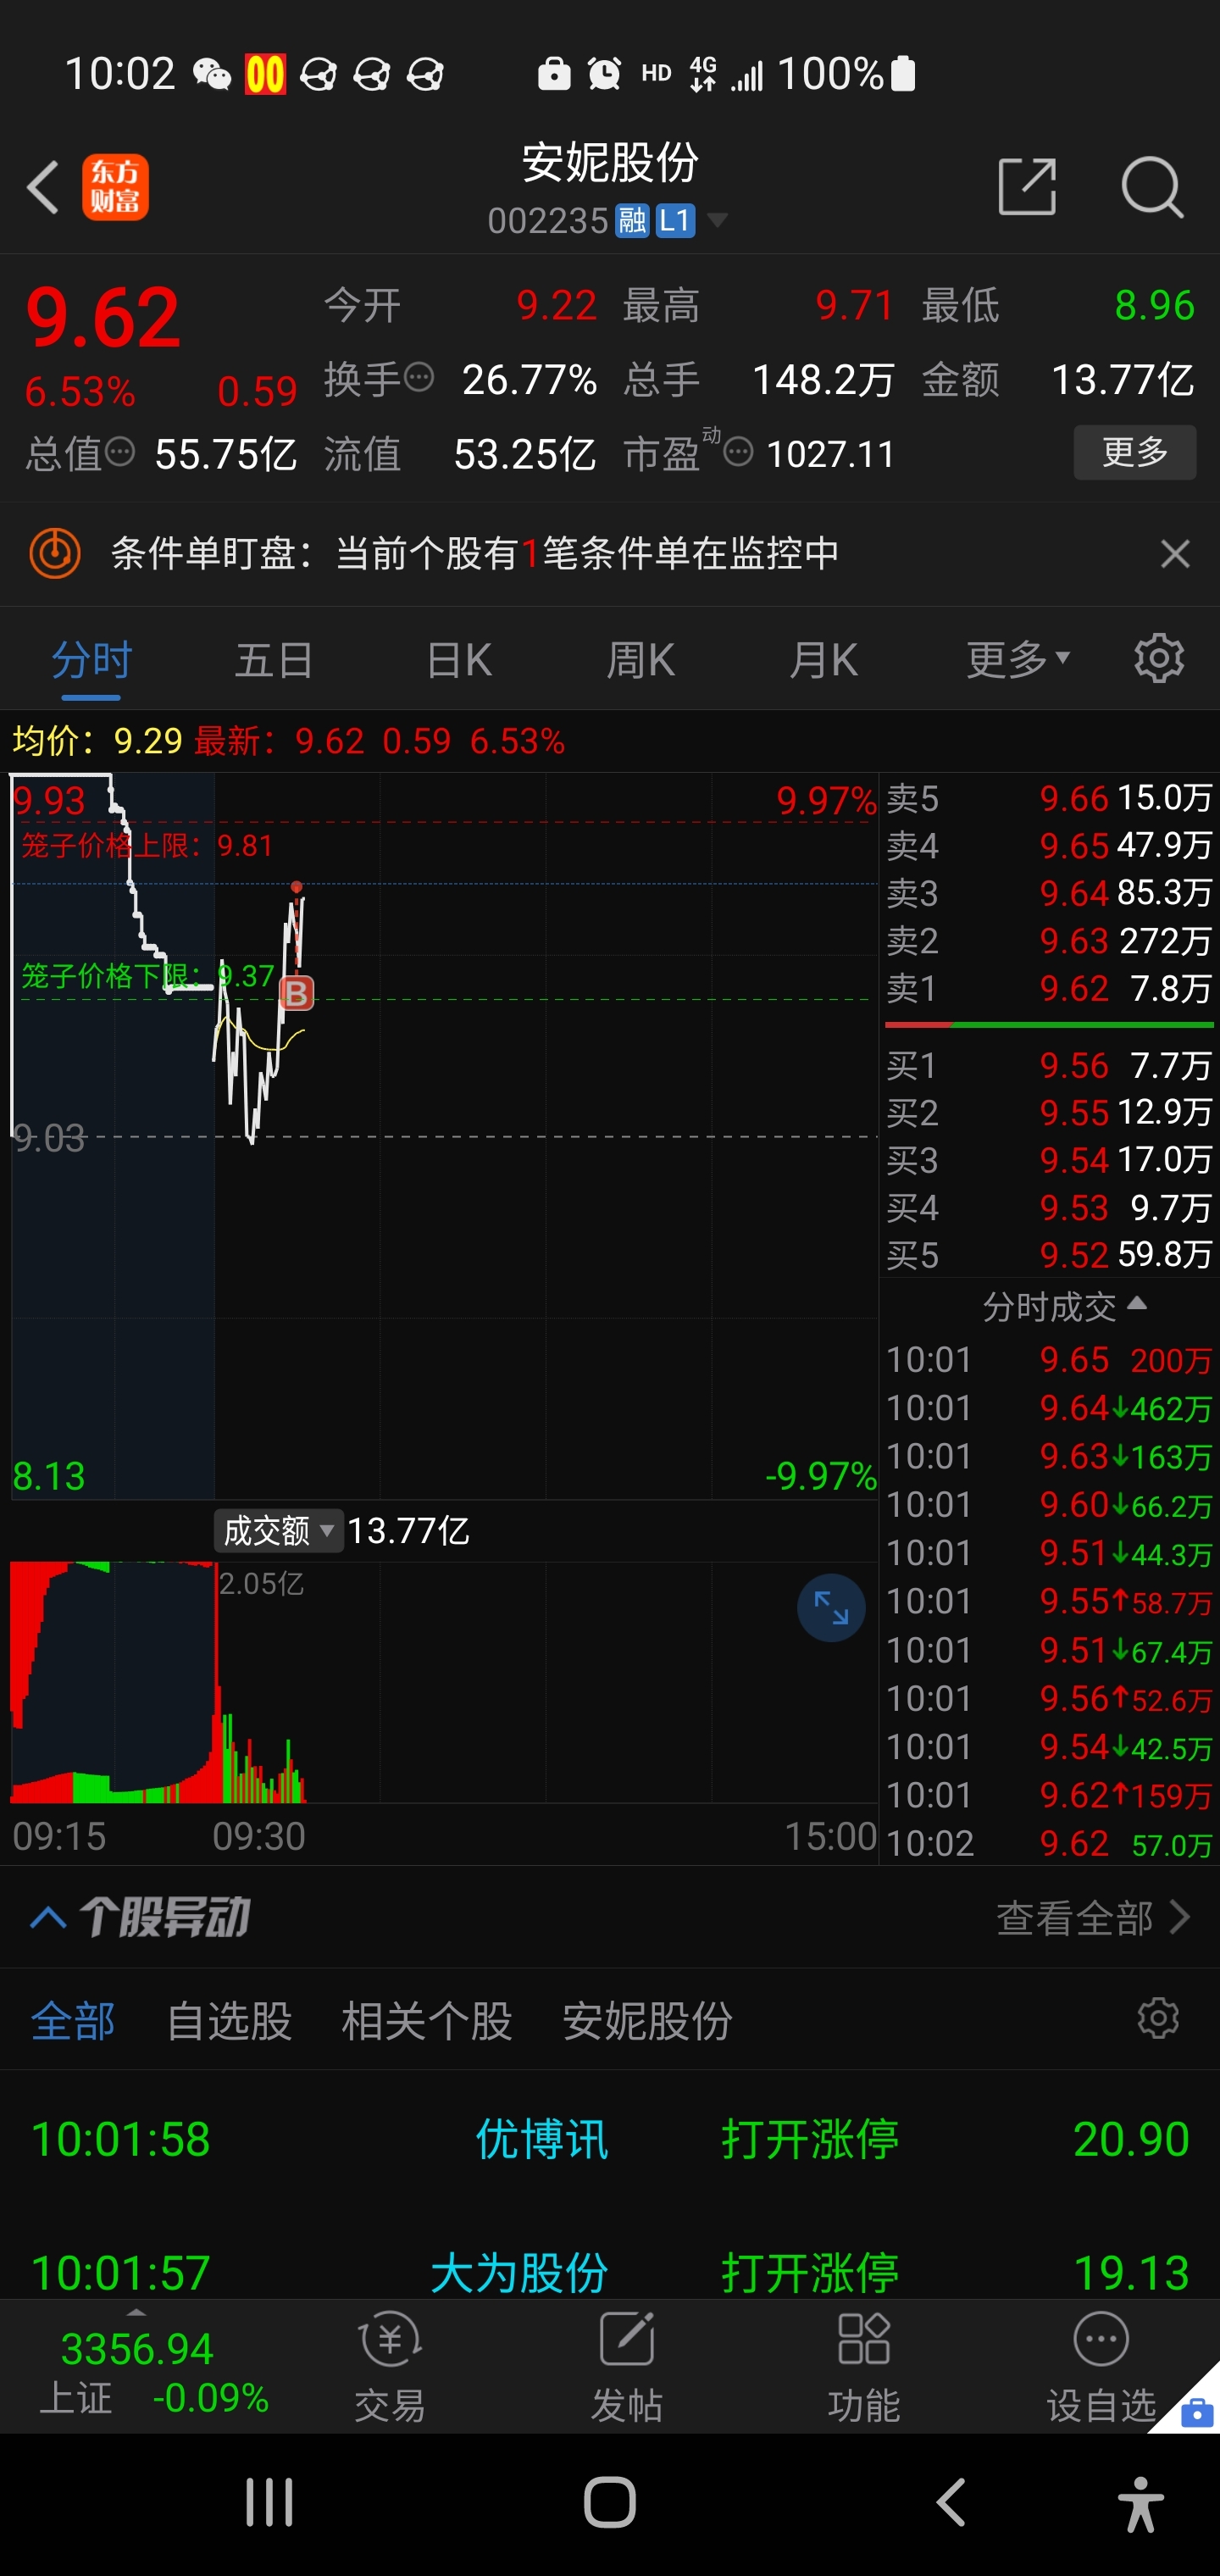Open 查看全部 for stock alerts

point(1093,1918)
